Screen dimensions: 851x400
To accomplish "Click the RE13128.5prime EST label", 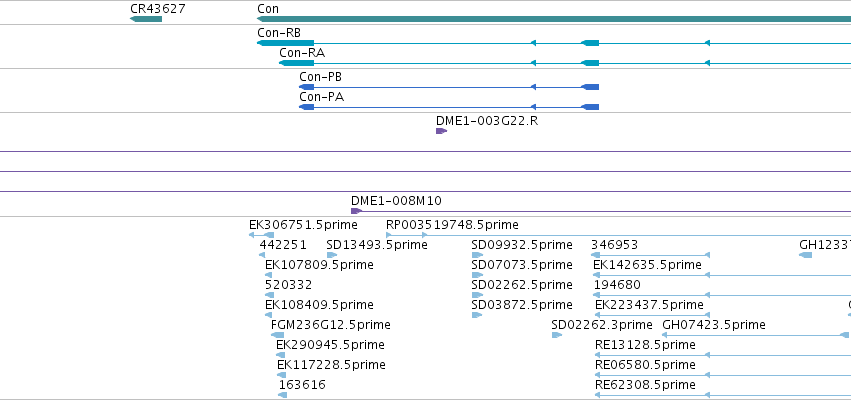I will click(645, 345).
